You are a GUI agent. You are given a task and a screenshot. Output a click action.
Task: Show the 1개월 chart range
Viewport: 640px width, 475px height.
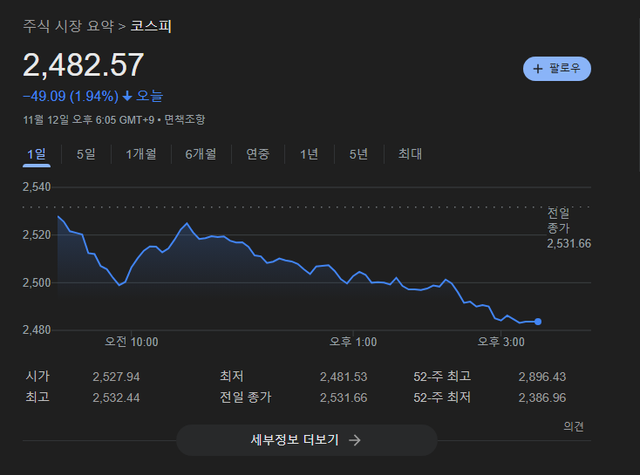[141, 154]
